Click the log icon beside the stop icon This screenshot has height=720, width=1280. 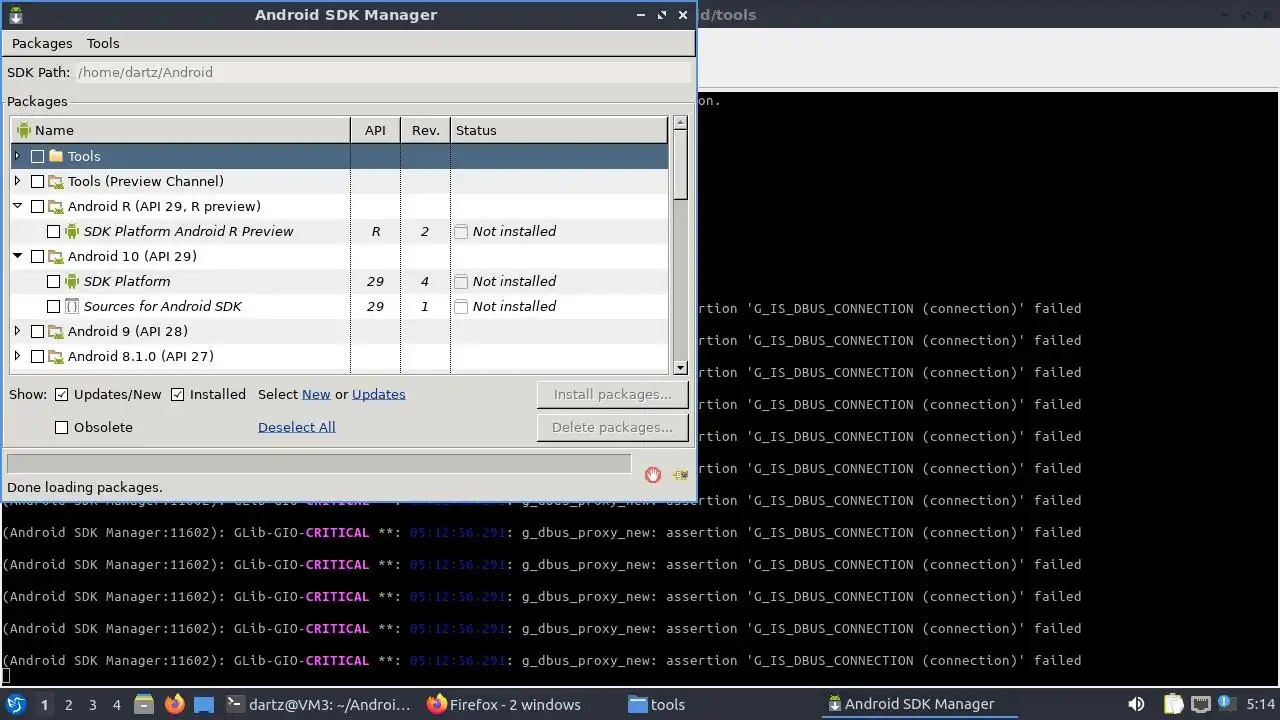pos(681,475)
